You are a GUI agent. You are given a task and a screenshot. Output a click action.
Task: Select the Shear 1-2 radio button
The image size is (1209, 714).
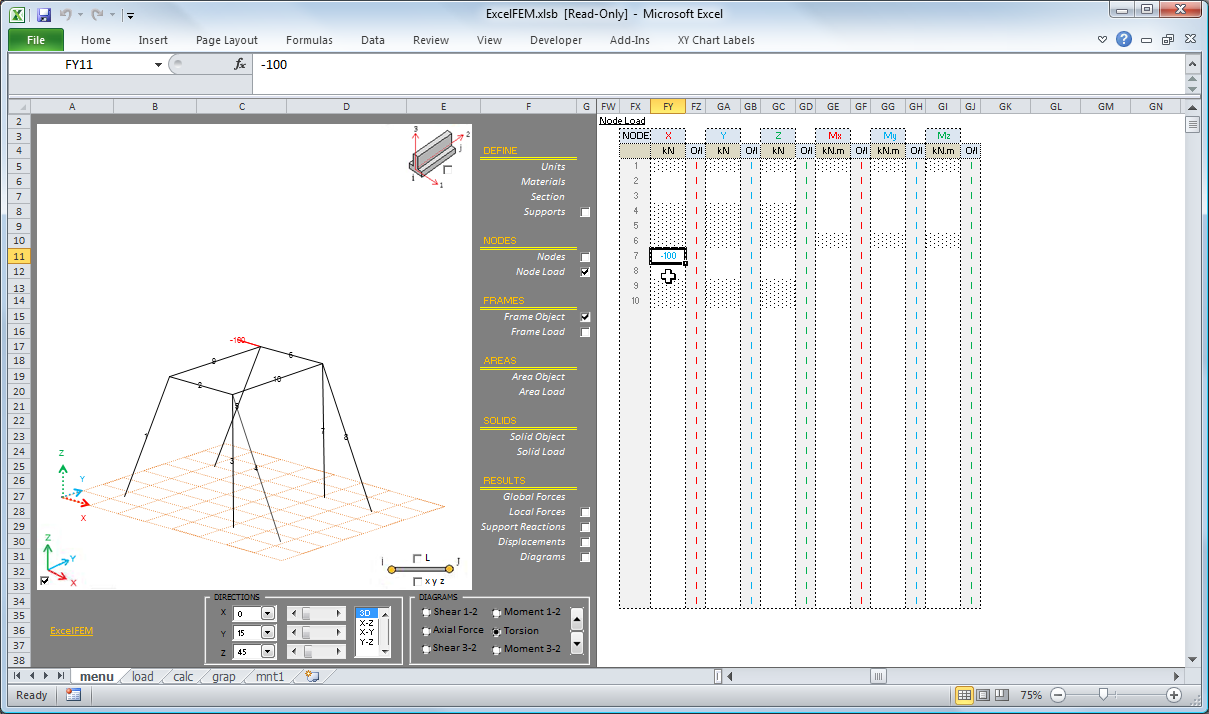427,612
